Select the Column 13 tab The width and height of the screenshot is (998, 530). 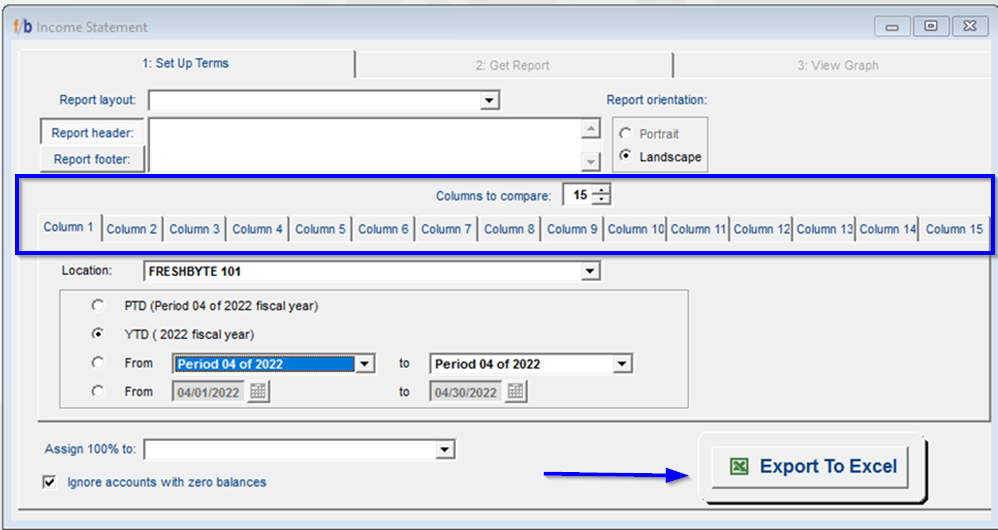(825, 229)
